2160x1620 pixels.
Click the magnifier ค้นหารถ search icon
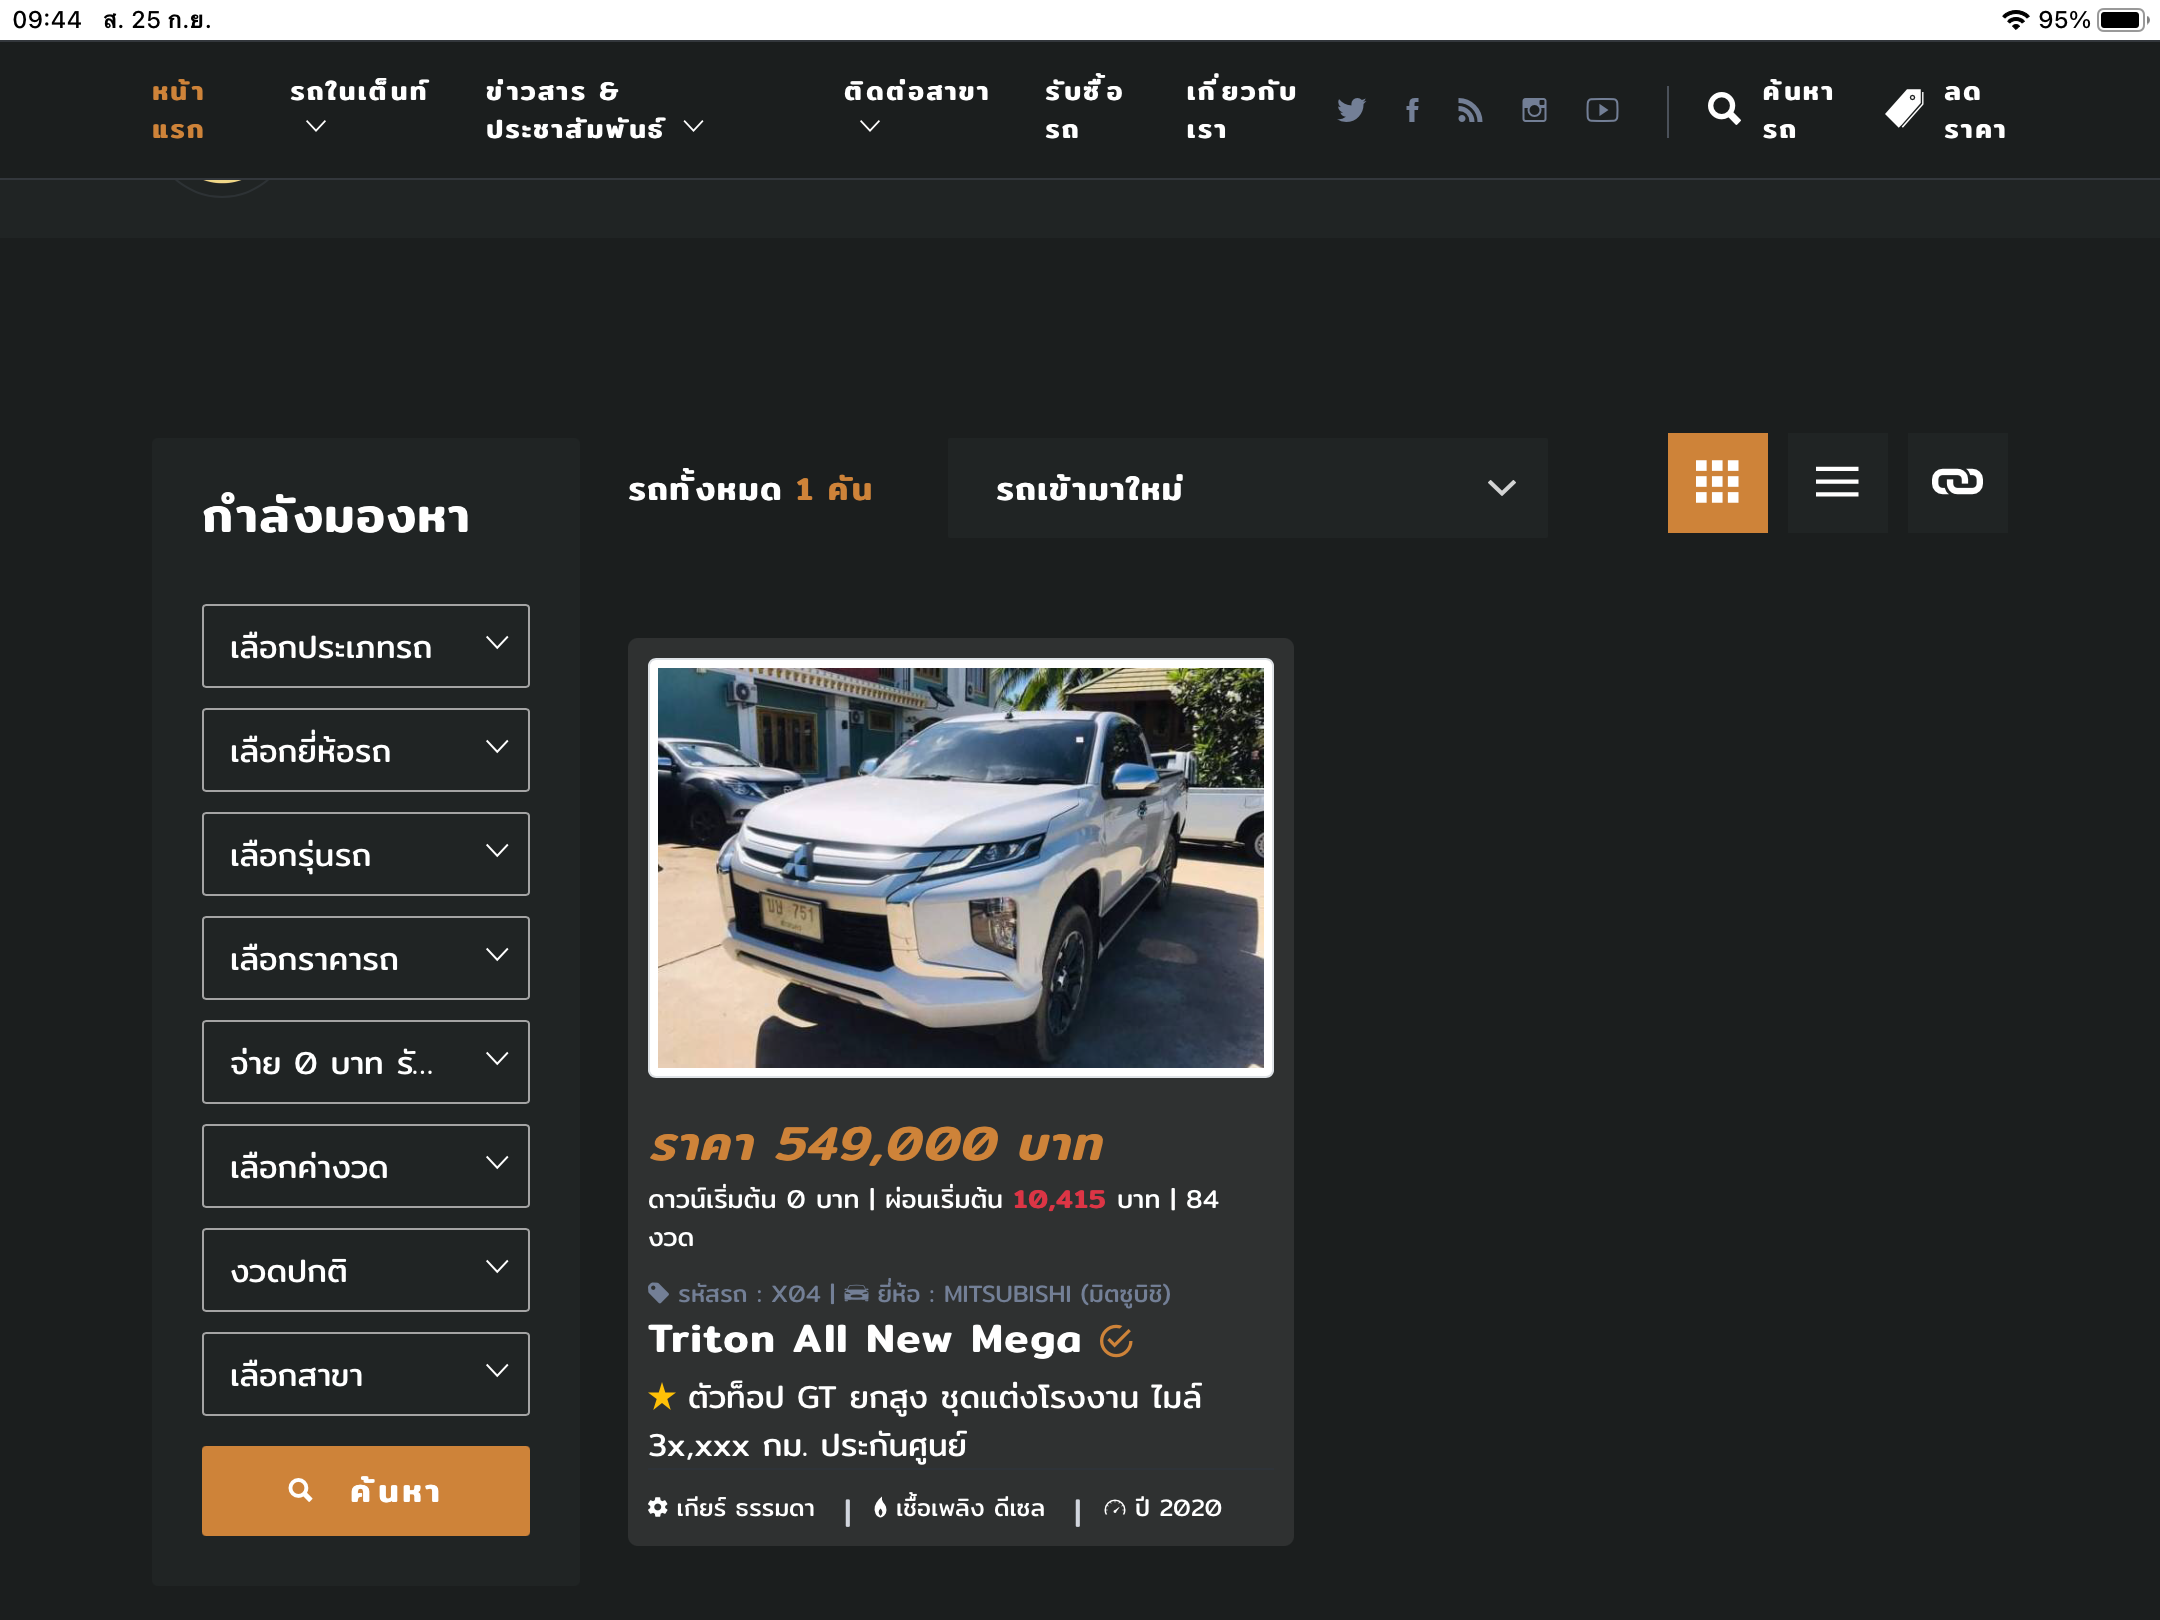click(1724, 109)
